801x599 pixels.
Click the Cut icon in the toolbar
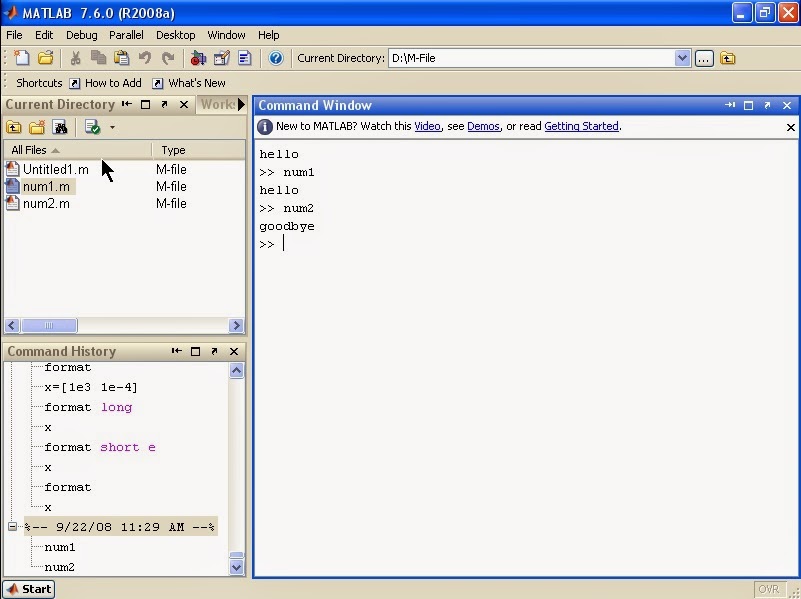(x=74, y=58)
